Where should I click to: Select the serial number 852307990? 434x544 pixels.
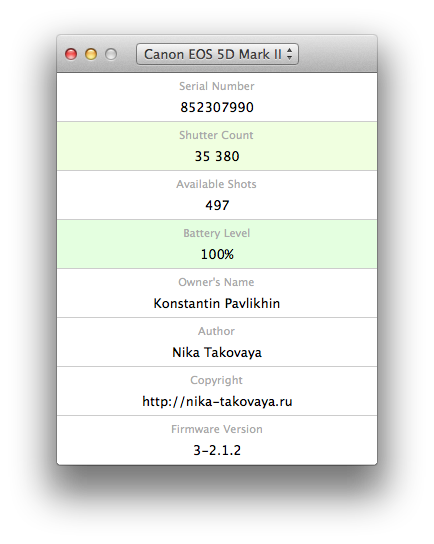[x=217, y=107]
